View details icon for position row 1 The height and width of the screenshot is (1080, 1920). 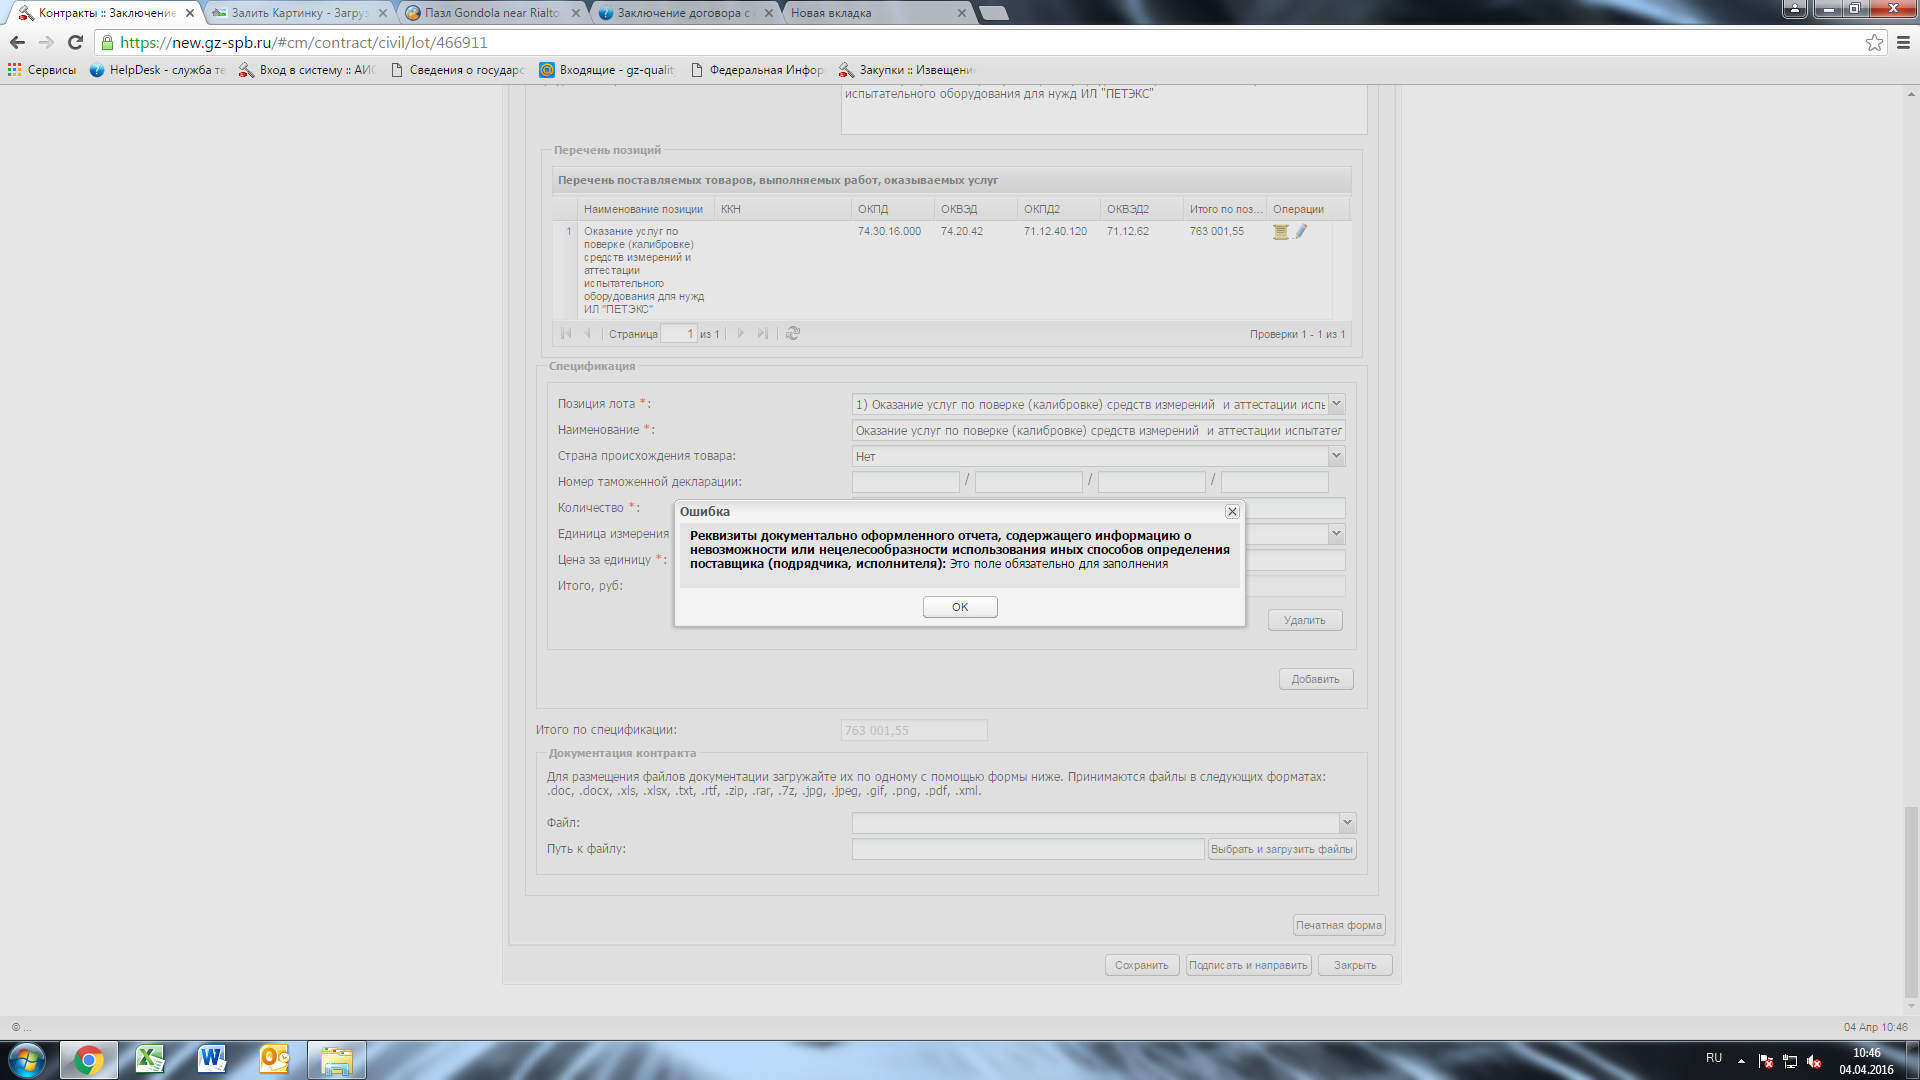tap(1280, 231)
